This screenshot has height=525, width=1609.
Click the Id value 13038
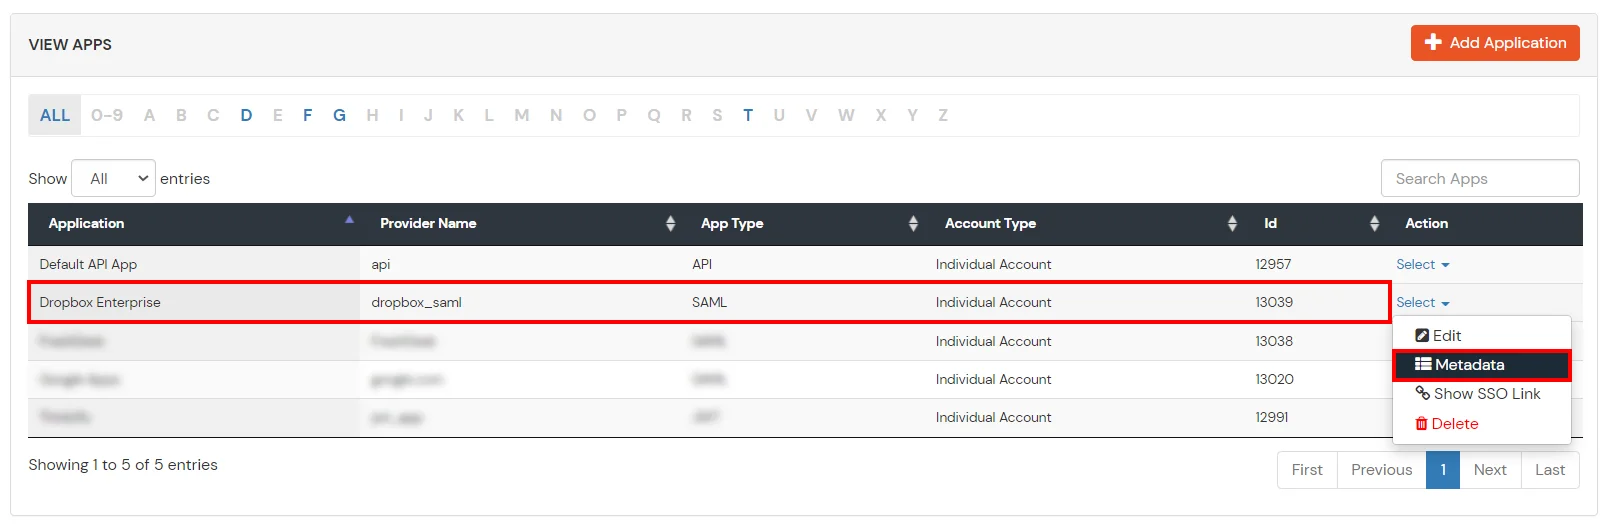[x=1274, y=341]
